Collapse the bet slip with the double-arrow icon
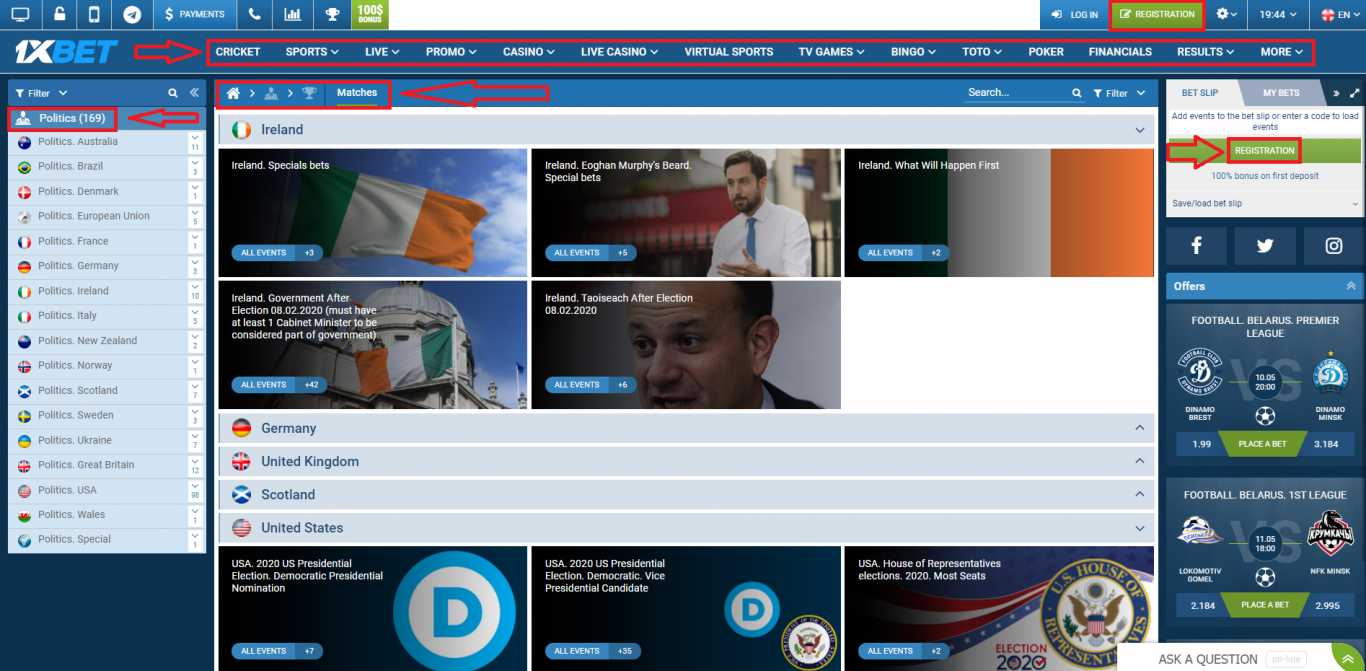1366x671 pixels. click(x=1336, y=93)
